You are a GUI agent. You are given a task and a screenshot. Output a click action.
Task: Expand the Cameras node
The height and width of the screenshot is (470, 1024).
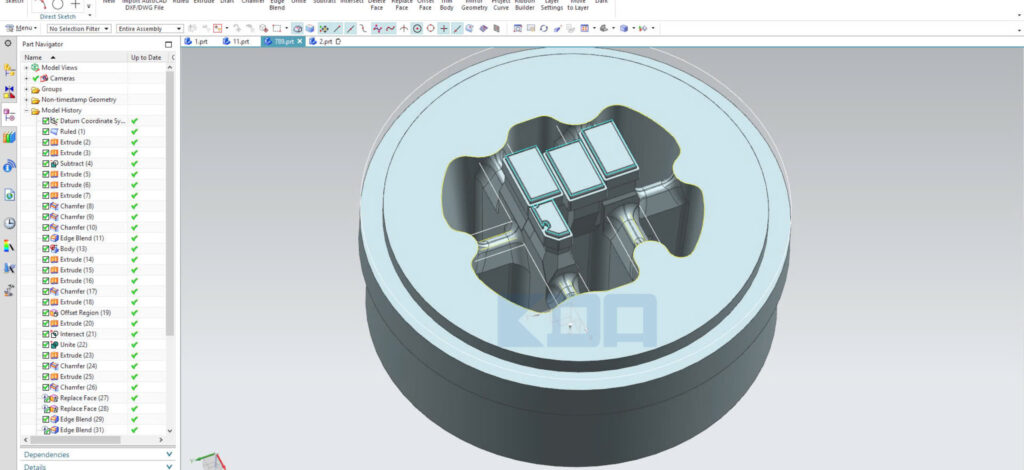(x=27, y=78)
